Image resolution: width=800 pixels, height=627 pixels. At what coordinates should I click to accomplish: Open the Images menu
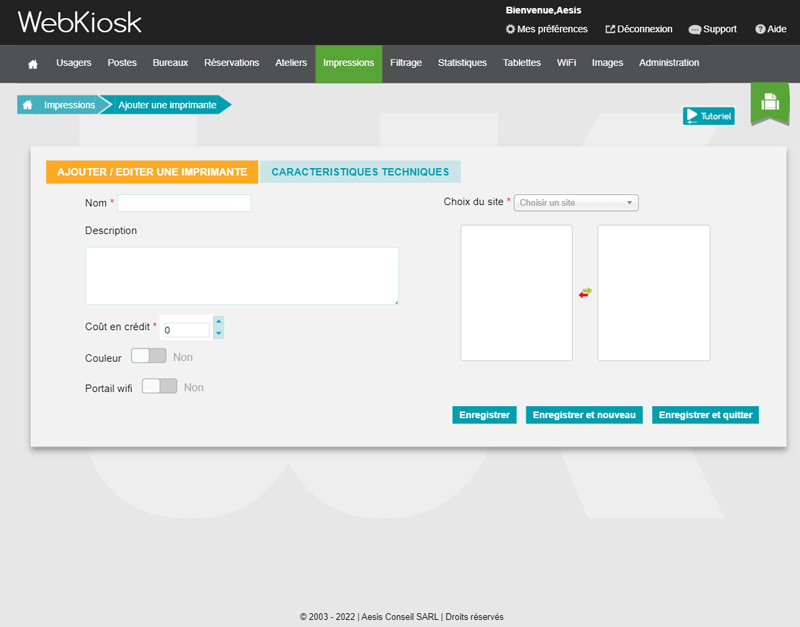pos(607,63)
